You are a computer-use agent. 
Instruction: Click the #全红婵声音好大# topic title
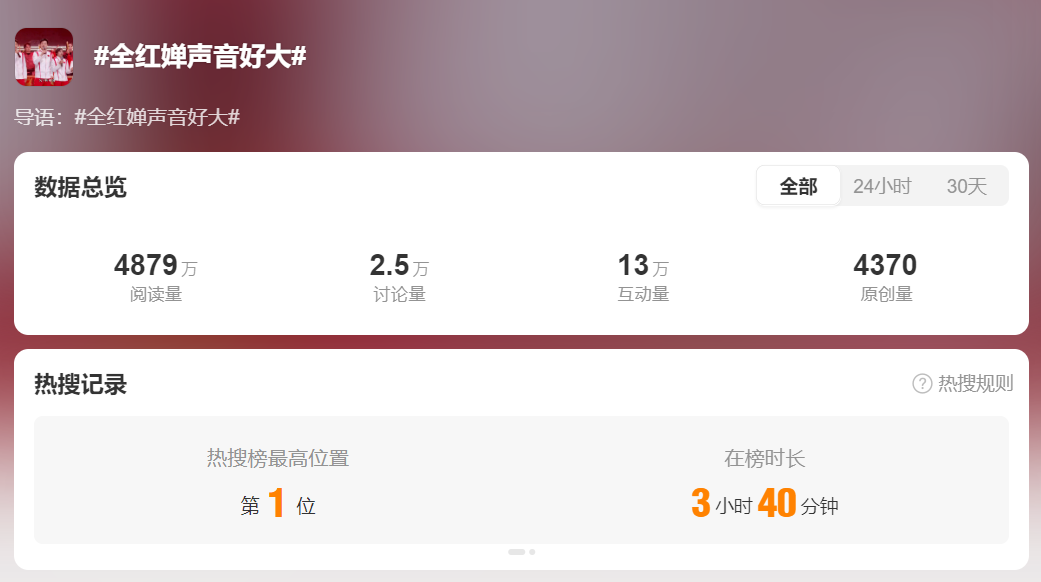click(200, 56)
